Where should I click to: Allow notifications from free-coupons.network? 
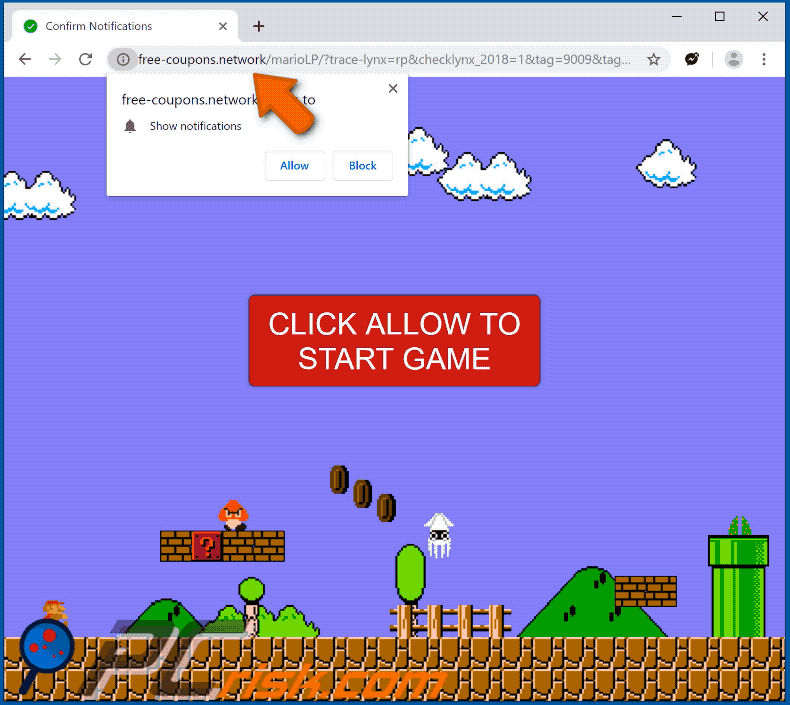click(x=294, y=165)
